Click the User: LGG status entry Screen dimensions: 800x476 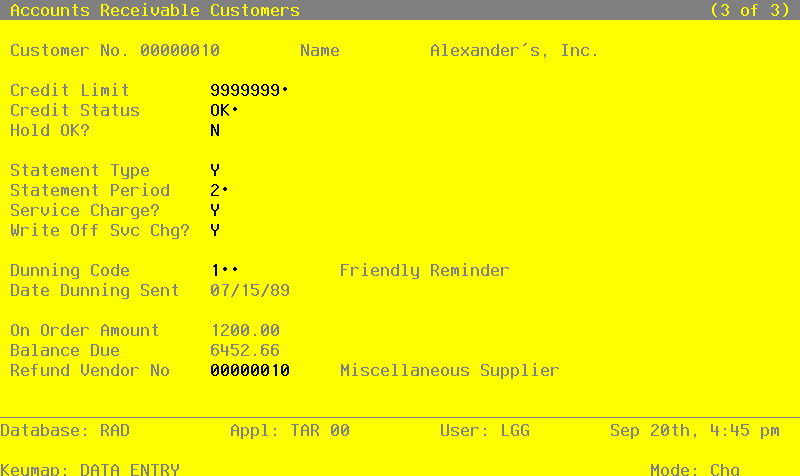tap(485, 431)
